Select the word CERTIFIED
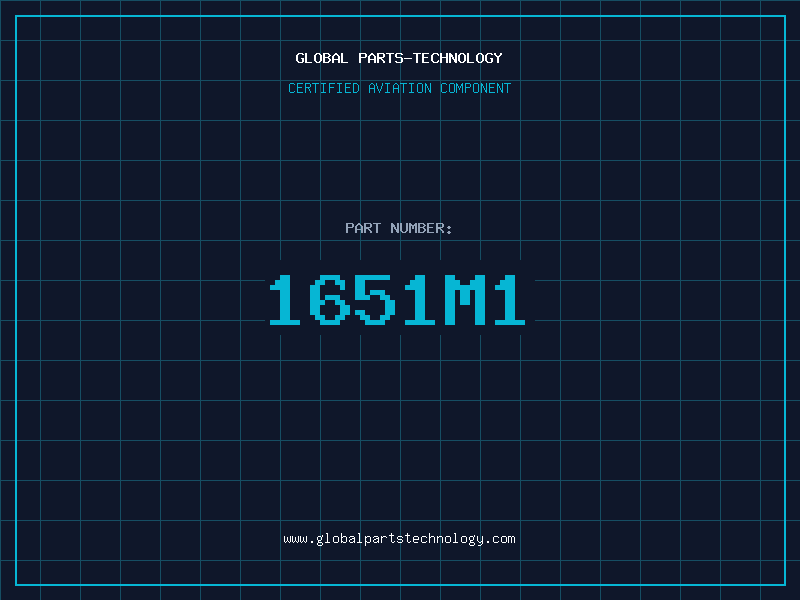Viewport: 800px width, 600px height. click(x=324, y=88)
